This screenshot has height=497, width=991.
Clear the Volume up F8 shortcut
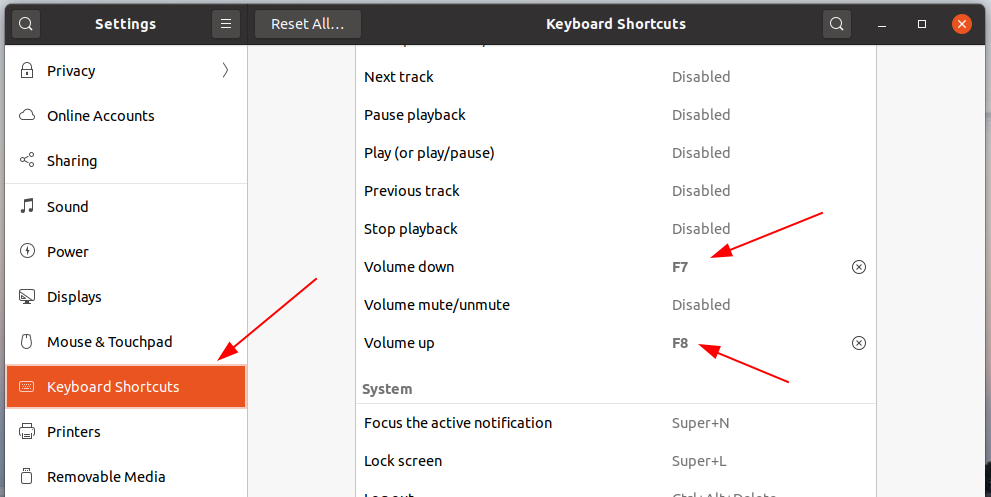coord(858,343)
